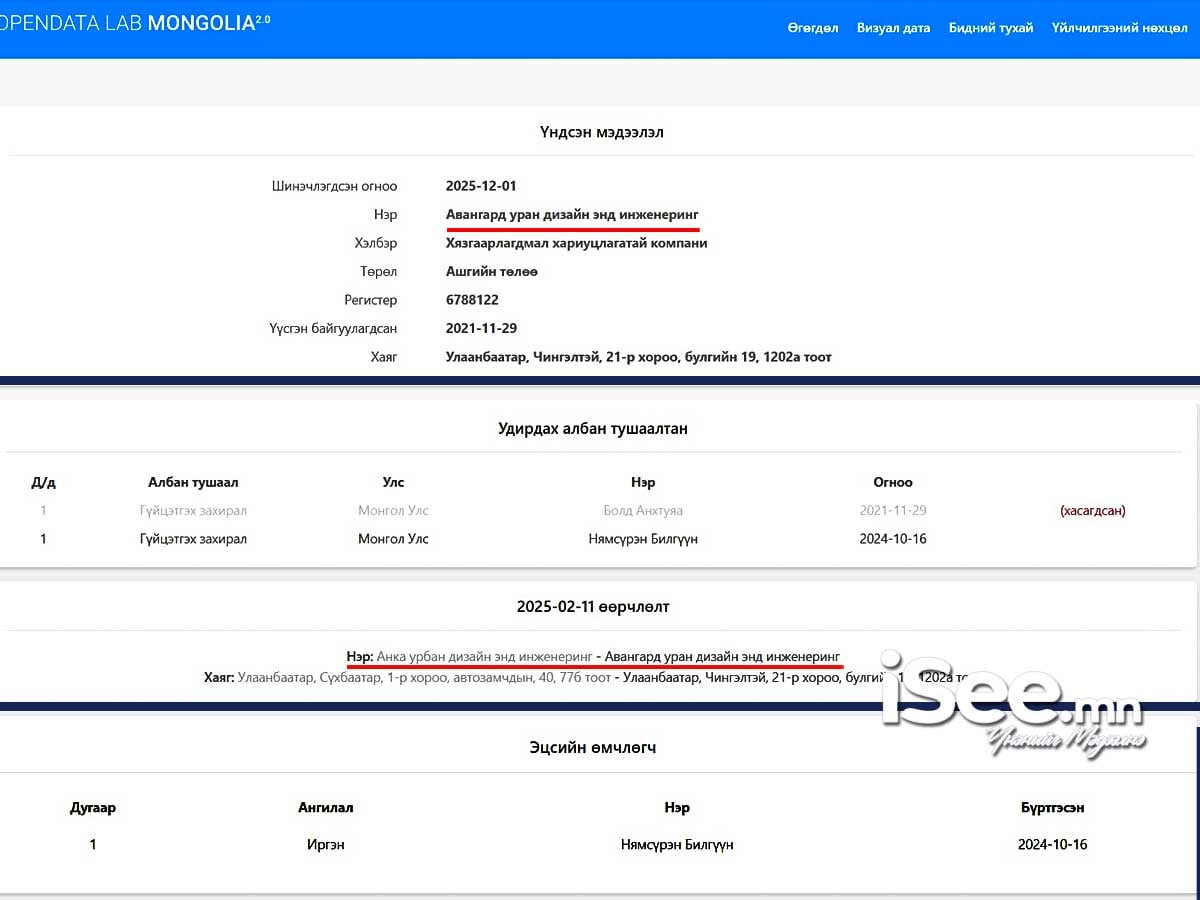
Task: Click company name Авангард уран дизайн энд инженеринг
Action: (572, 215)
